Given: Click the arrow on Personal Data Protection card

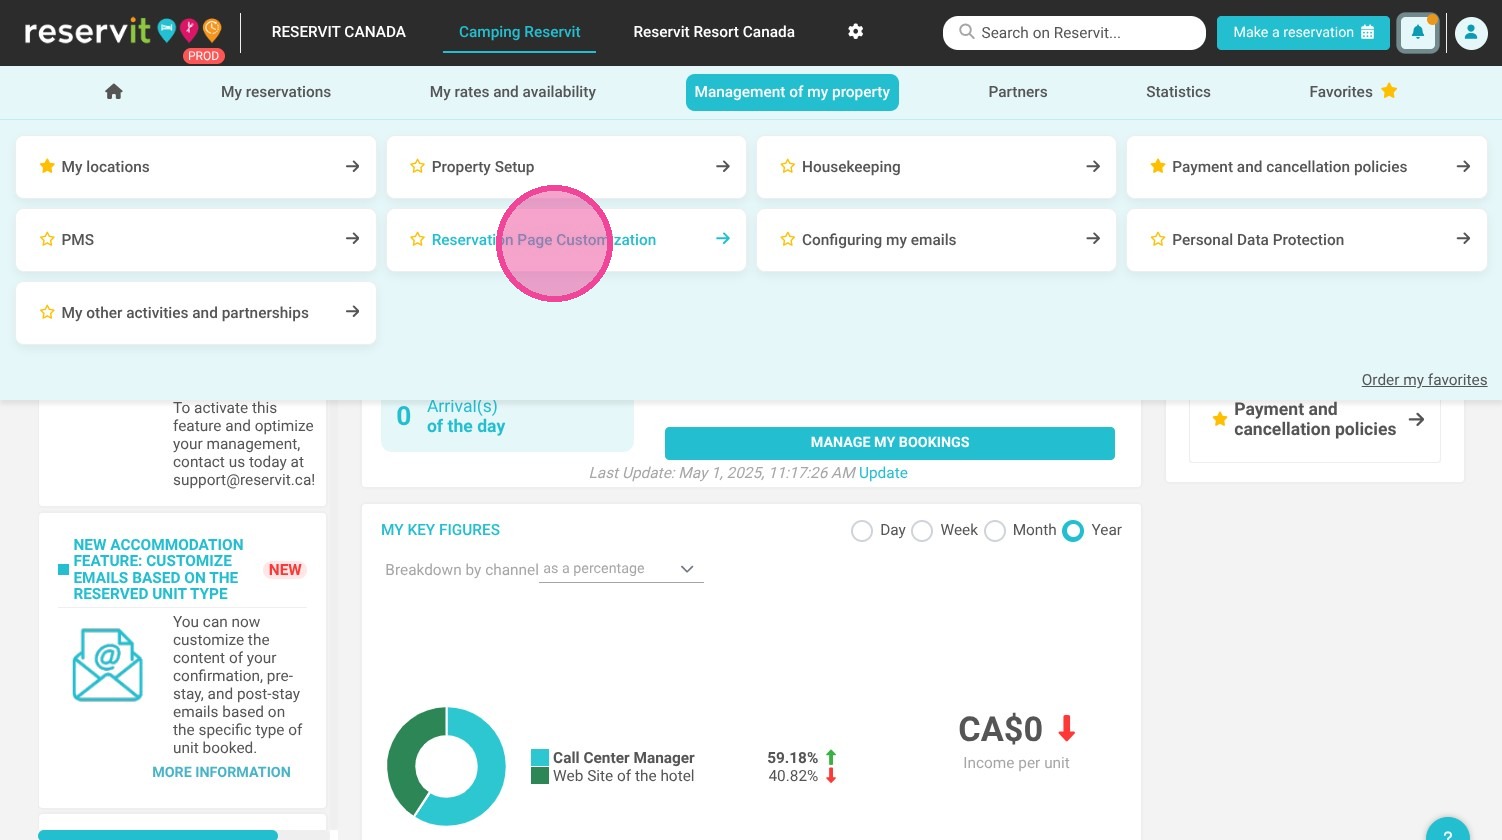Looking at the screenshot, I should pyautogui.click(x=1462, y=239).
